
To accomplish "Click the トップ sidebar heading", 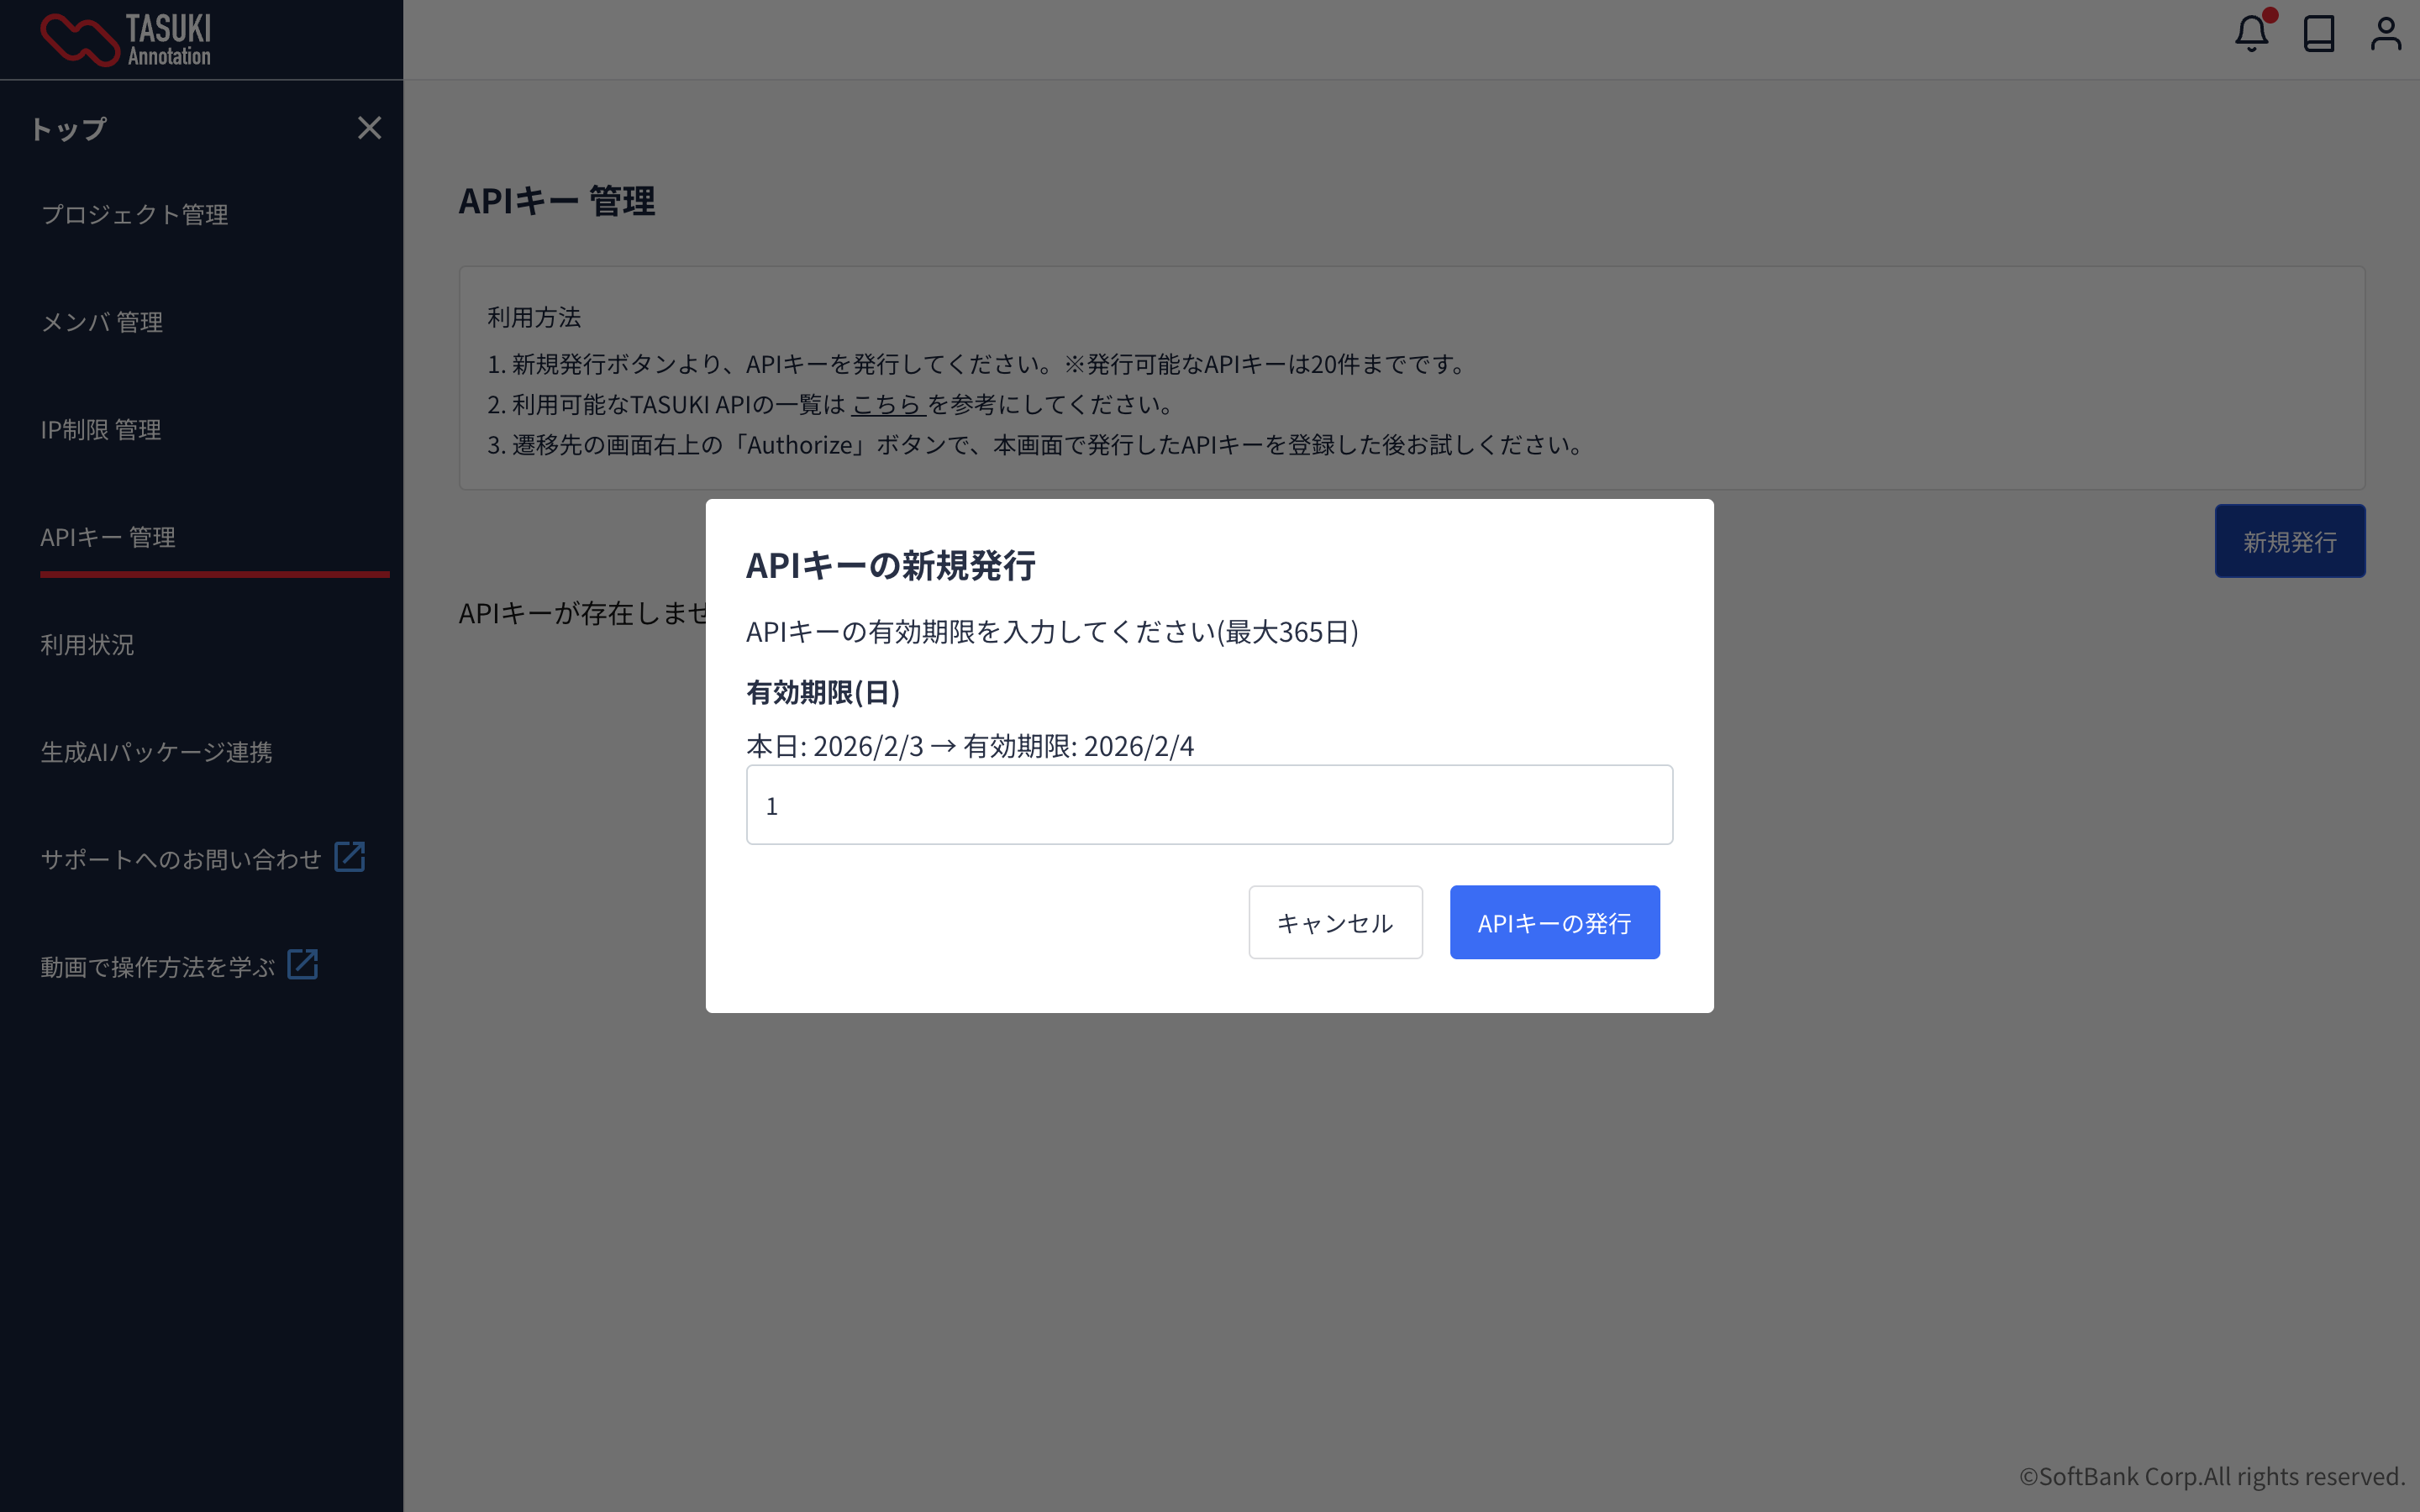I will (68, 129).
